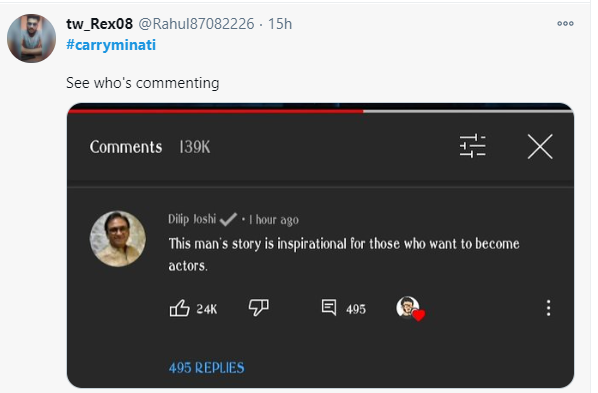
Task: Open tw_Rex08's profile picture
Action: pyautogui.click(x=31, y=38)
